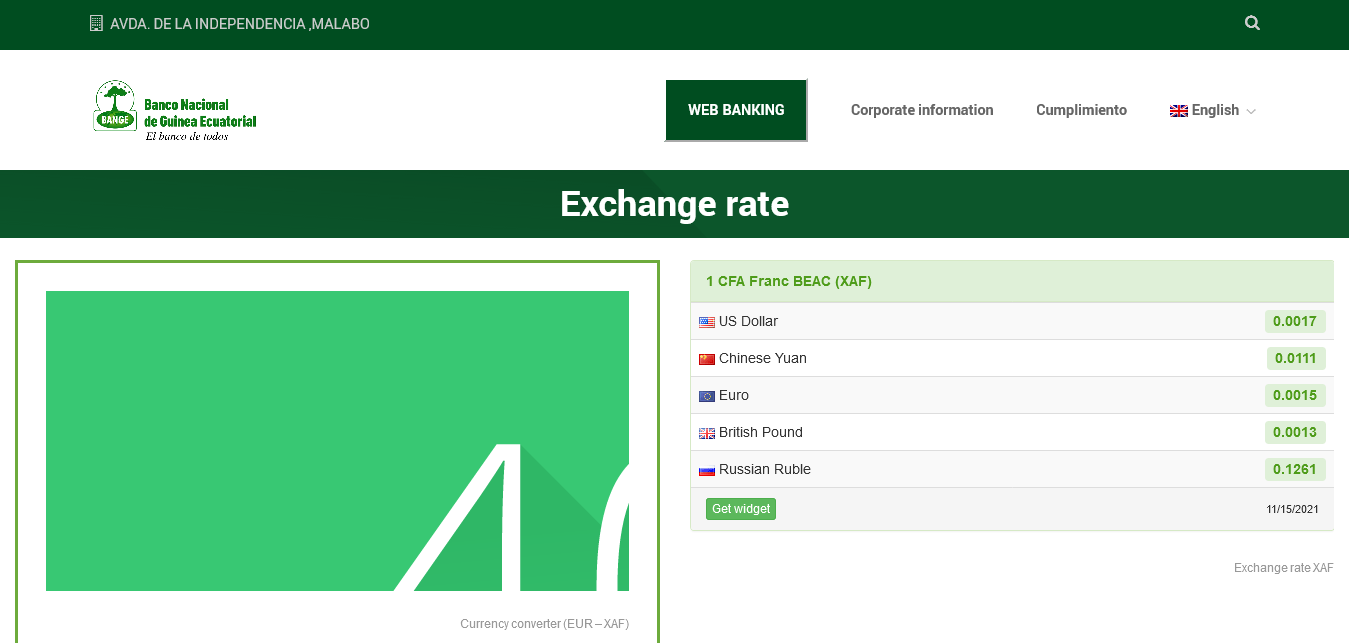Click the search magnifier icon
Image resolution: width=1366 pixels, height=643 pixels.
click(1252, 23)
